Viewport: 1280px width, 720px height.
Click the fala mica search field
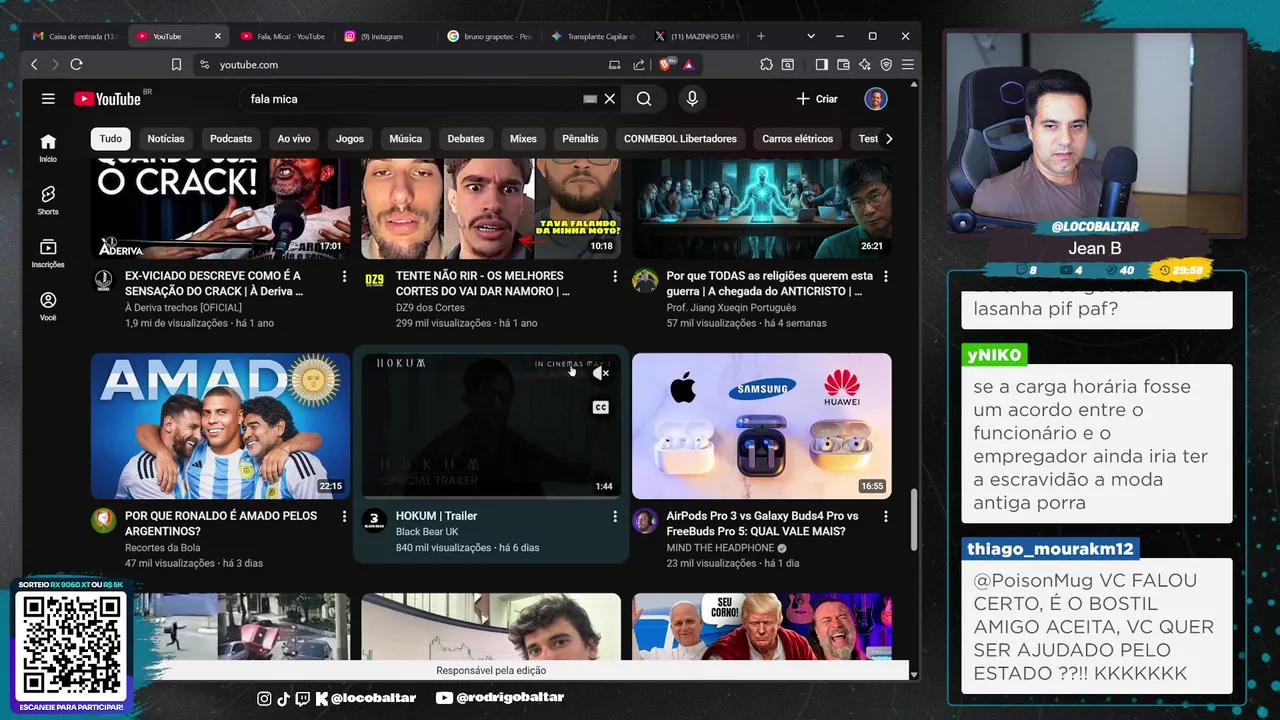click(x=414, y=99)
